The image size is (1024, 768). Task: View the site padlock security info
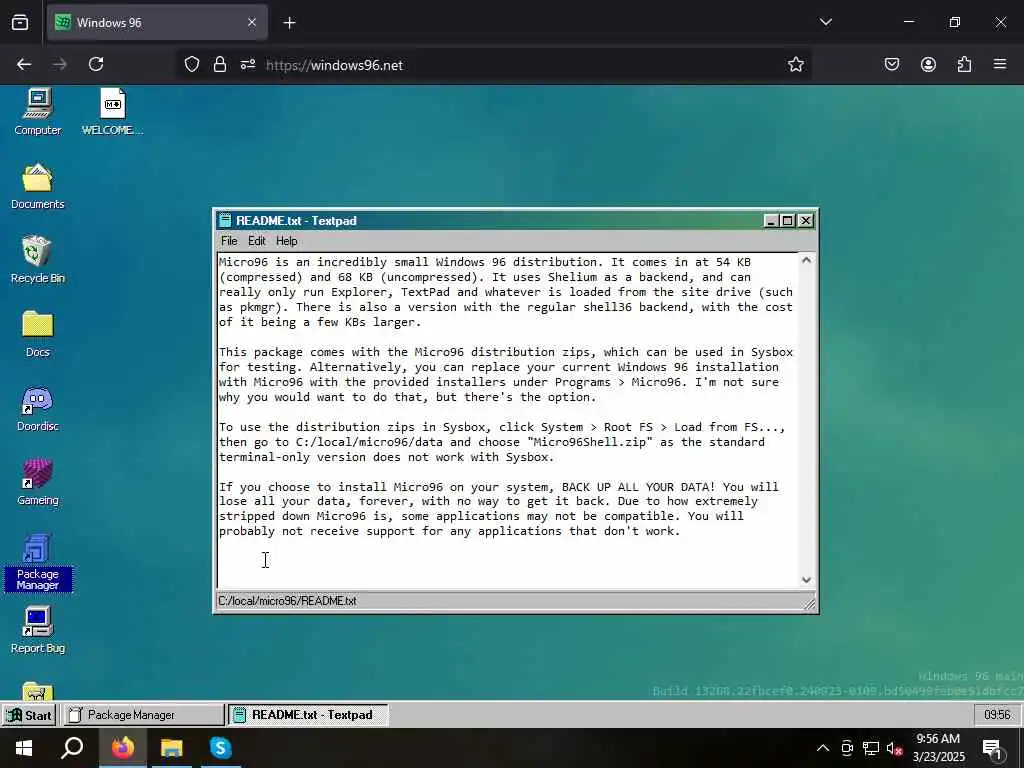tap(219, 64)
